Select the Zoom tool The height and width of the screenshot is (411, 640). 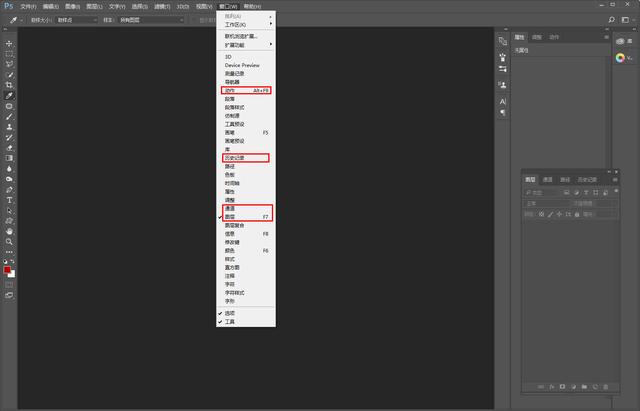pyautogui.click(x=9, y=242)
